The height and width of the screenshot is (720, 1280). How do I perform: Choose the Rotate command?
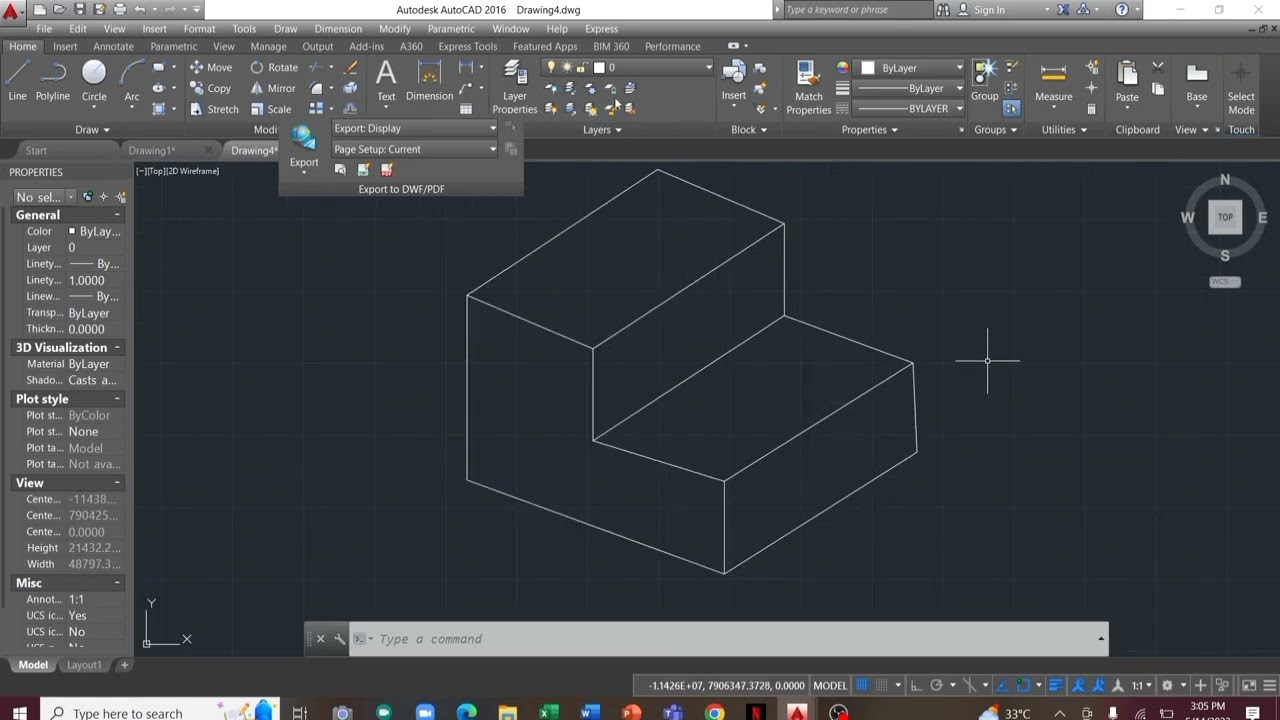[273, 67]
